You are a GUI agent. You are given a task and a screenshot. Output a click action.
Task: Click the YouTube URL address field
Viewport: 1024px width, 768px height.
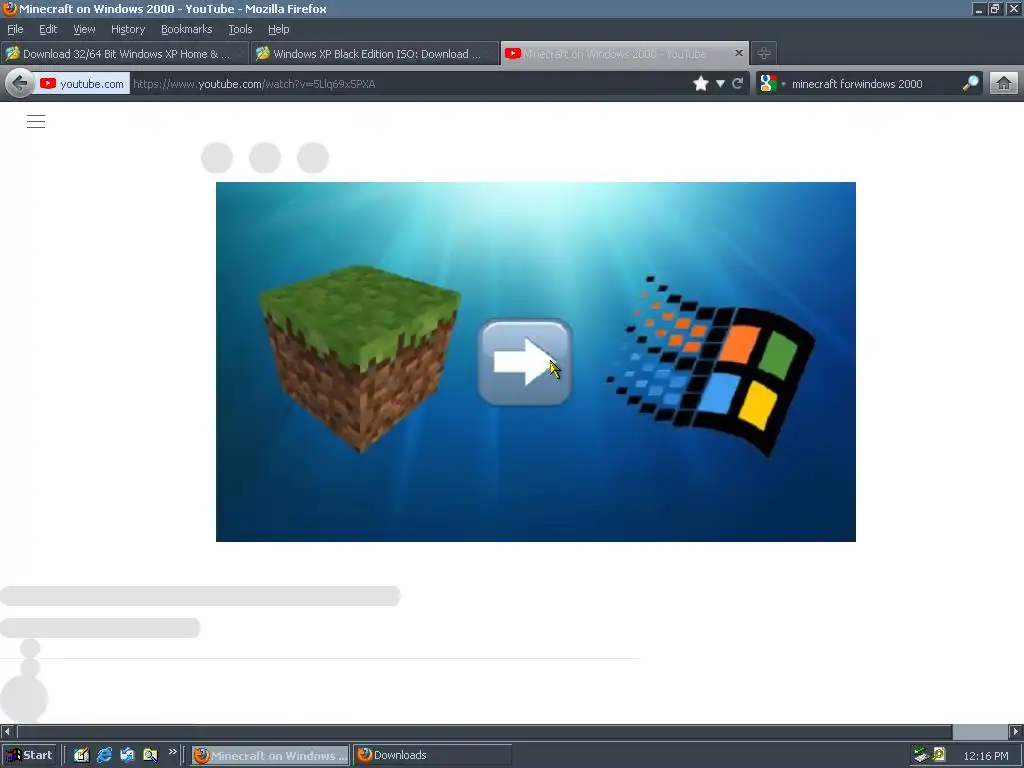point(408,84)
